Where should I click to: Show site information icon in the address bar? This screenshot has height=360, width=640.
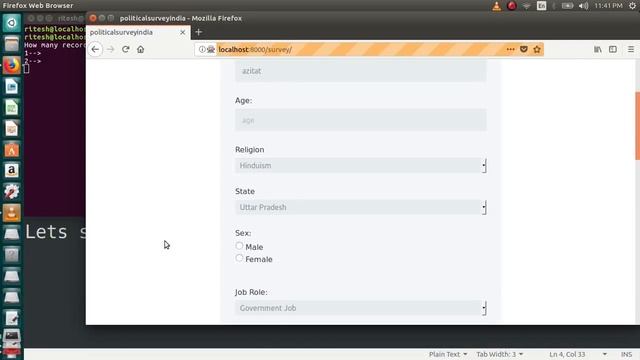click(202, 49)
